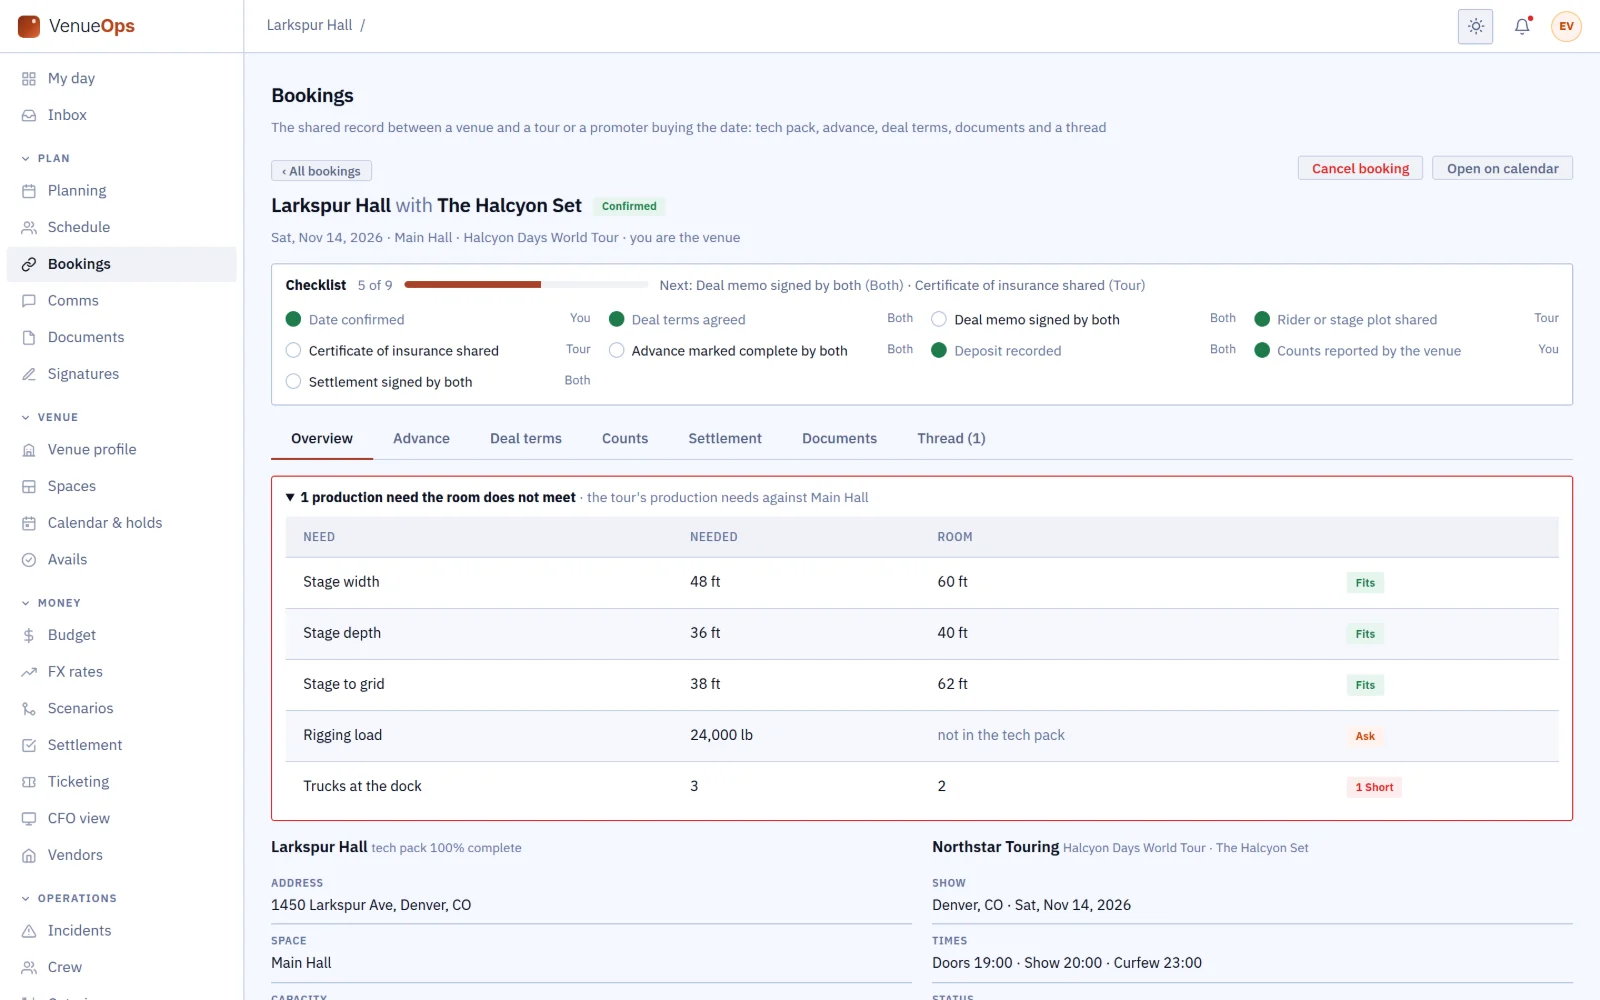Open the Thread (1) tab
This screenshot has width=1600, height=1000.
coord(951,438)
